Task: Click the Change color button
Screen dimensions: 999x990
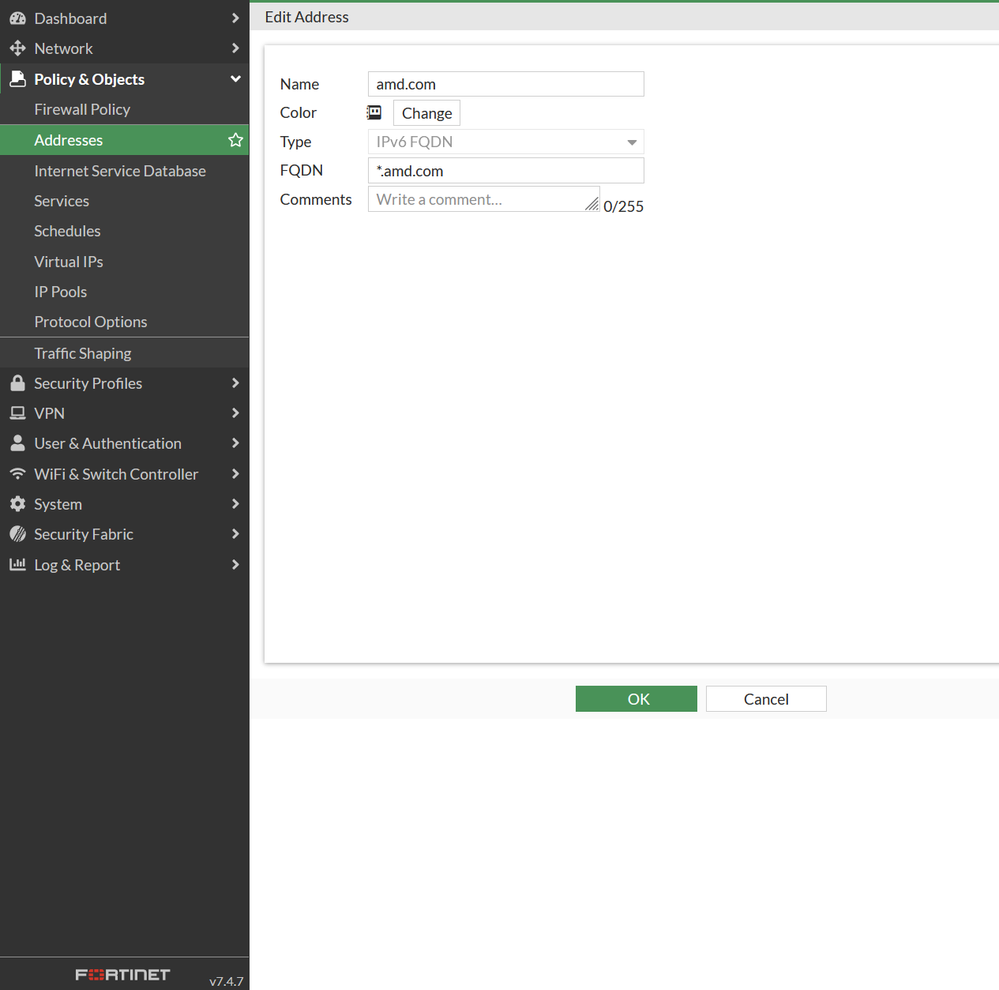Action: (x=426, y=113)
